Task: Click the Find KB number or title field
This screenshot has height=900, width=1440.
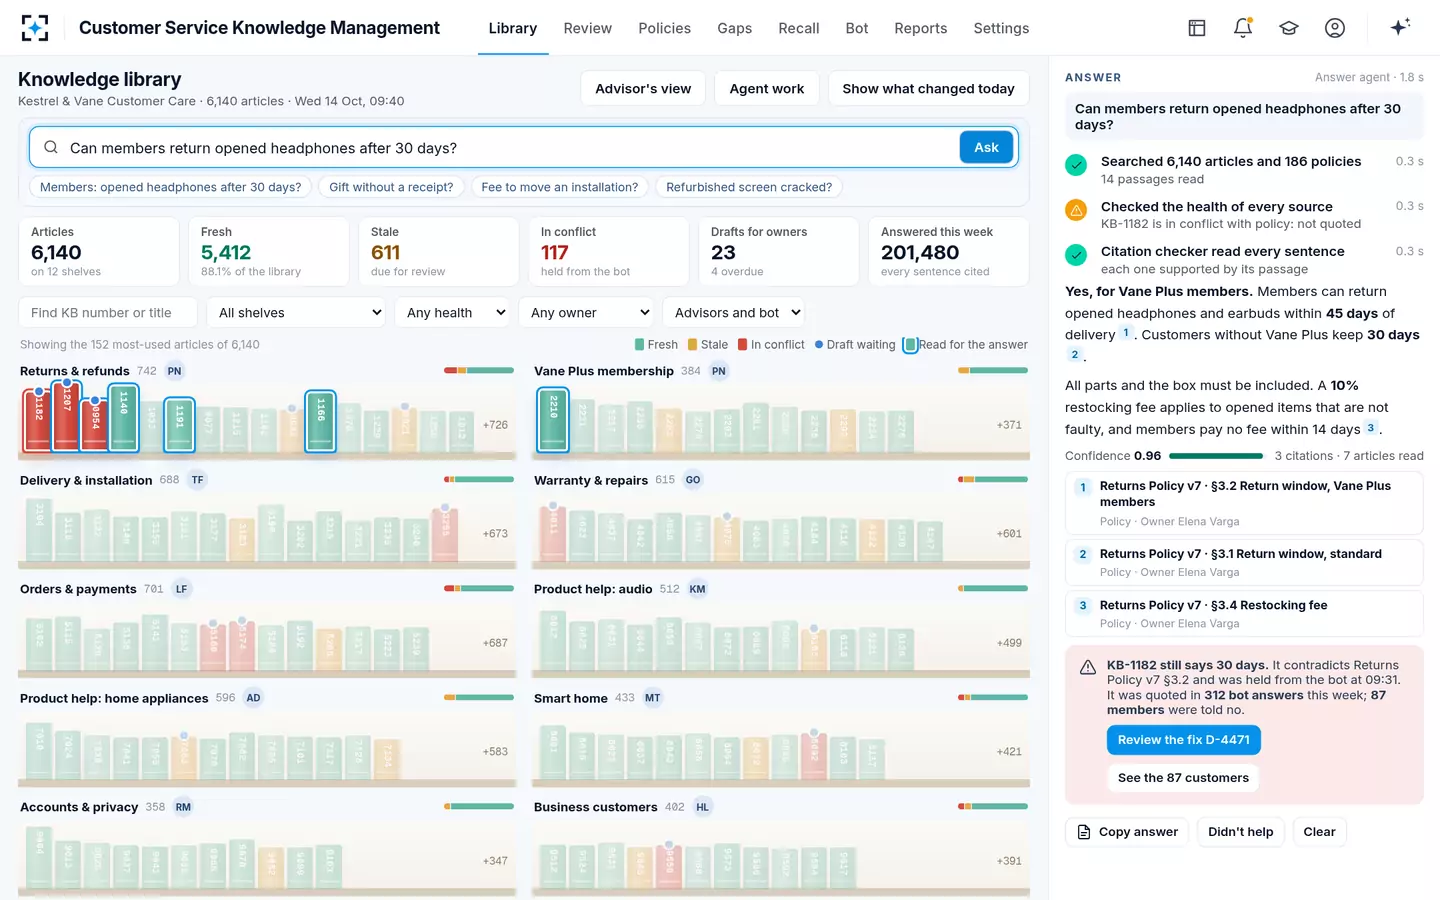Action: click(x=107, y=312)
